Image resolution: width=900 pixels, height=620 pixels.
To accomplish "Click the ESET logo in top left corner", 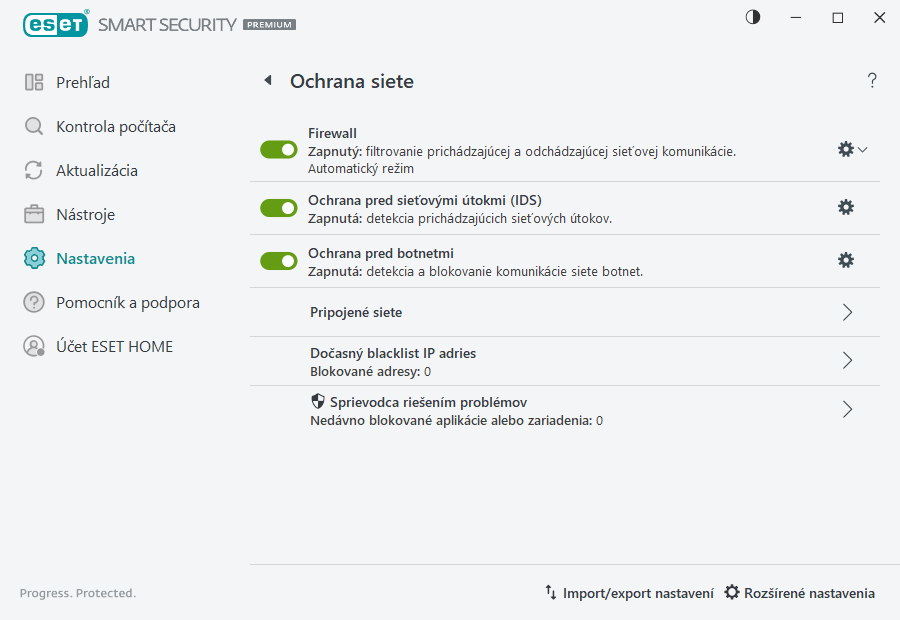I will coord(55,24).
